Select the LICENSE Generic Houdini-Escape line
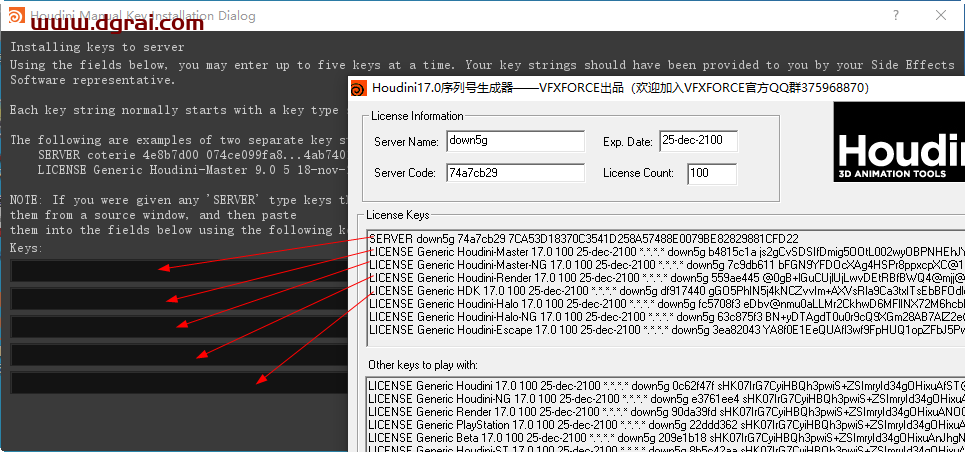This screenshot has width=965, height=452. click(667, 330)
